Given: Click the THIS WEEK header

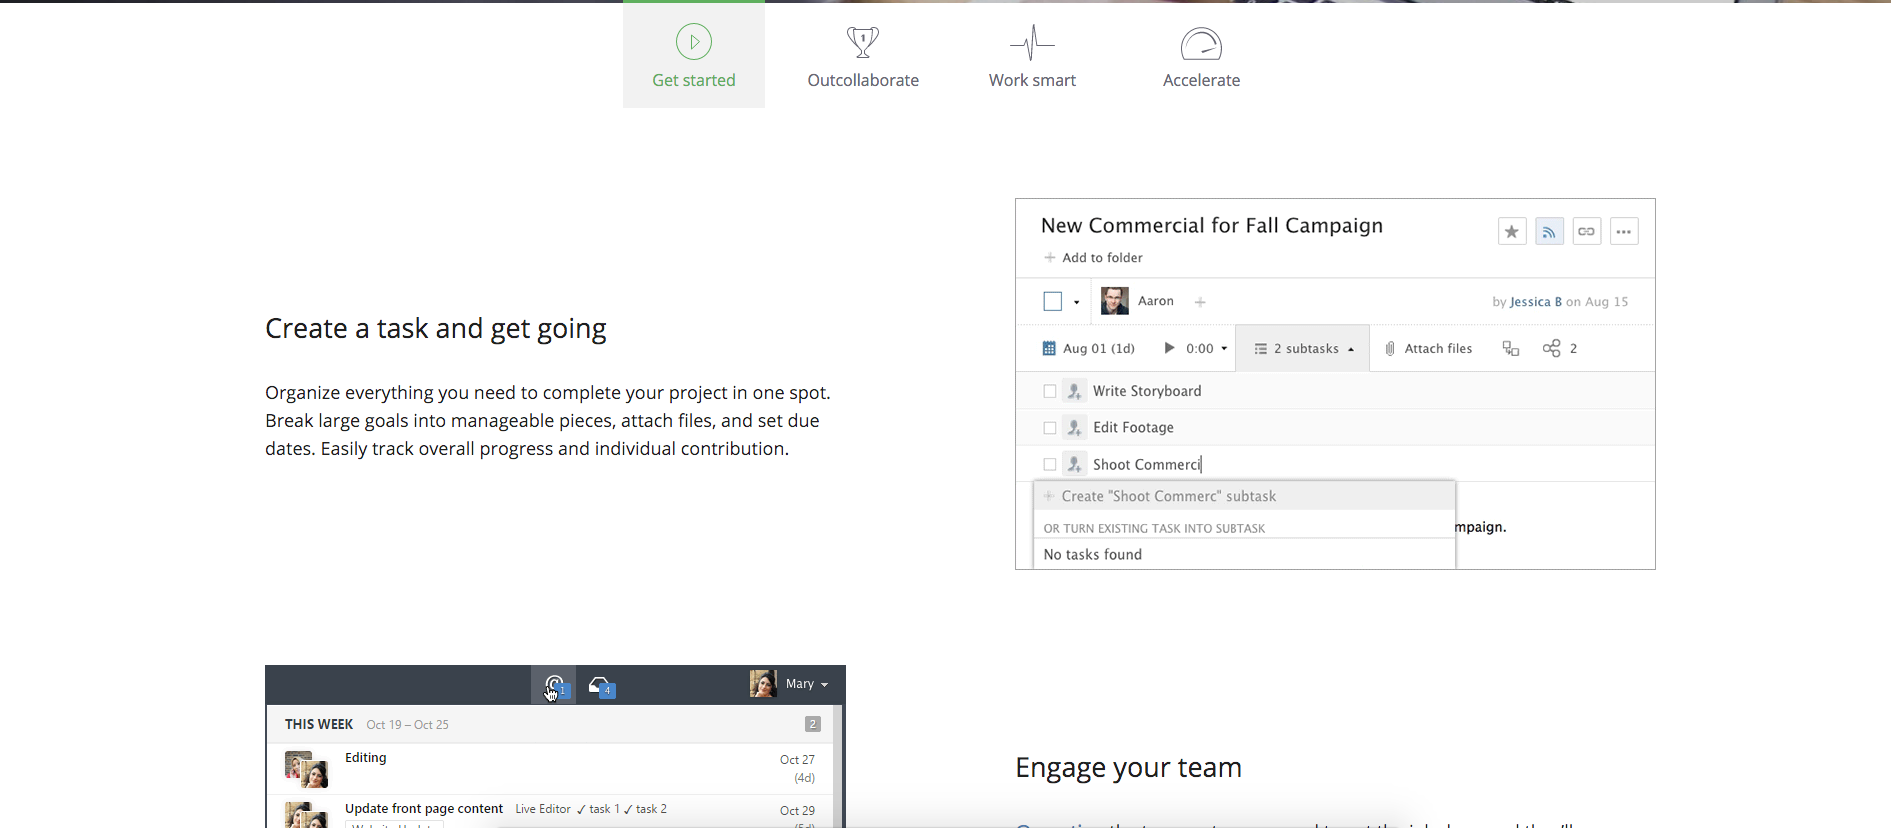Looking at the screenshot, I should [319, 725].
